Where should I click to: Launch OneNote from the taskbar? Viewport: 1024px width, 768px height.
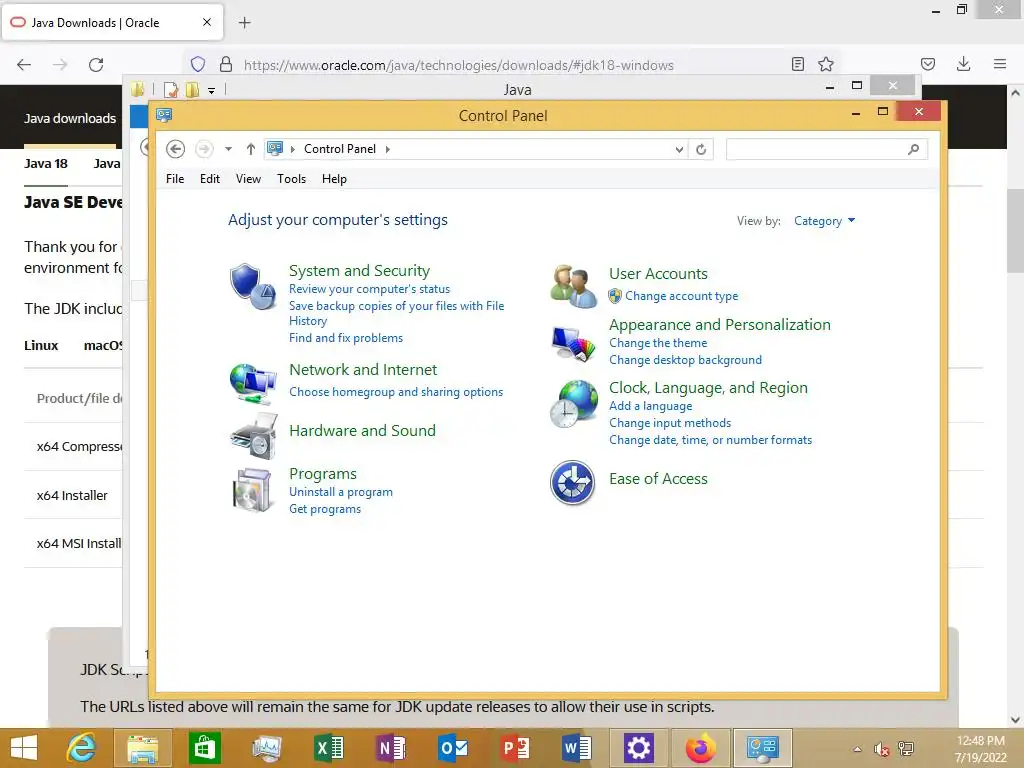(391, 748)
